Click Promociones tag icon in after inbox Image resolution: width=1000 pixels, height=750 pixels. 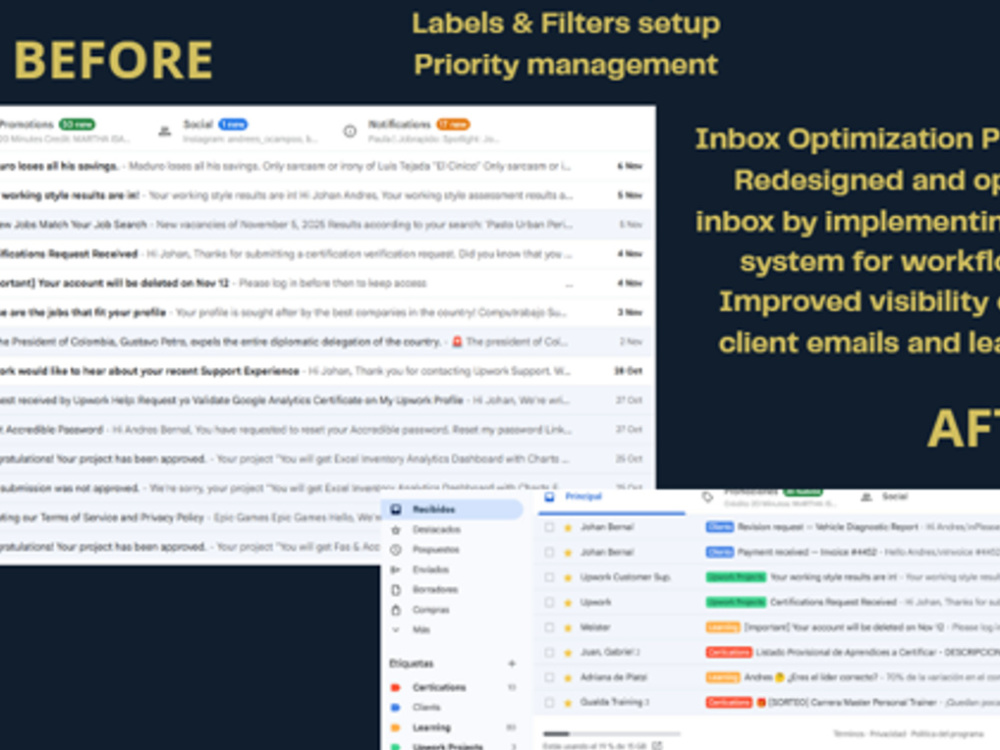click(x=707, y=496)
